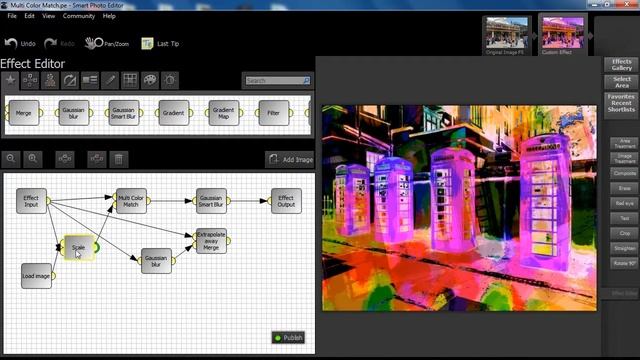Screen dimensions: 640x360
Task: Click the Text button in sidebar
Action: [x=624, y=218]
